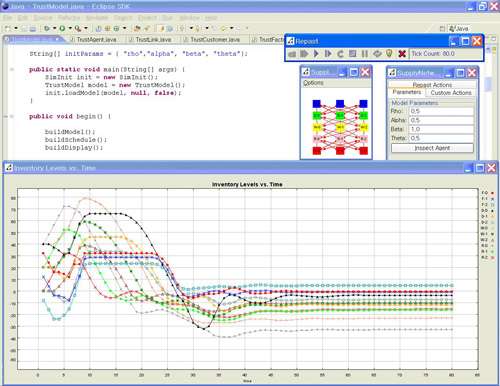Start the simulation with Repast play button
This screenshot has width=500, height=386.
pos(316,54)
